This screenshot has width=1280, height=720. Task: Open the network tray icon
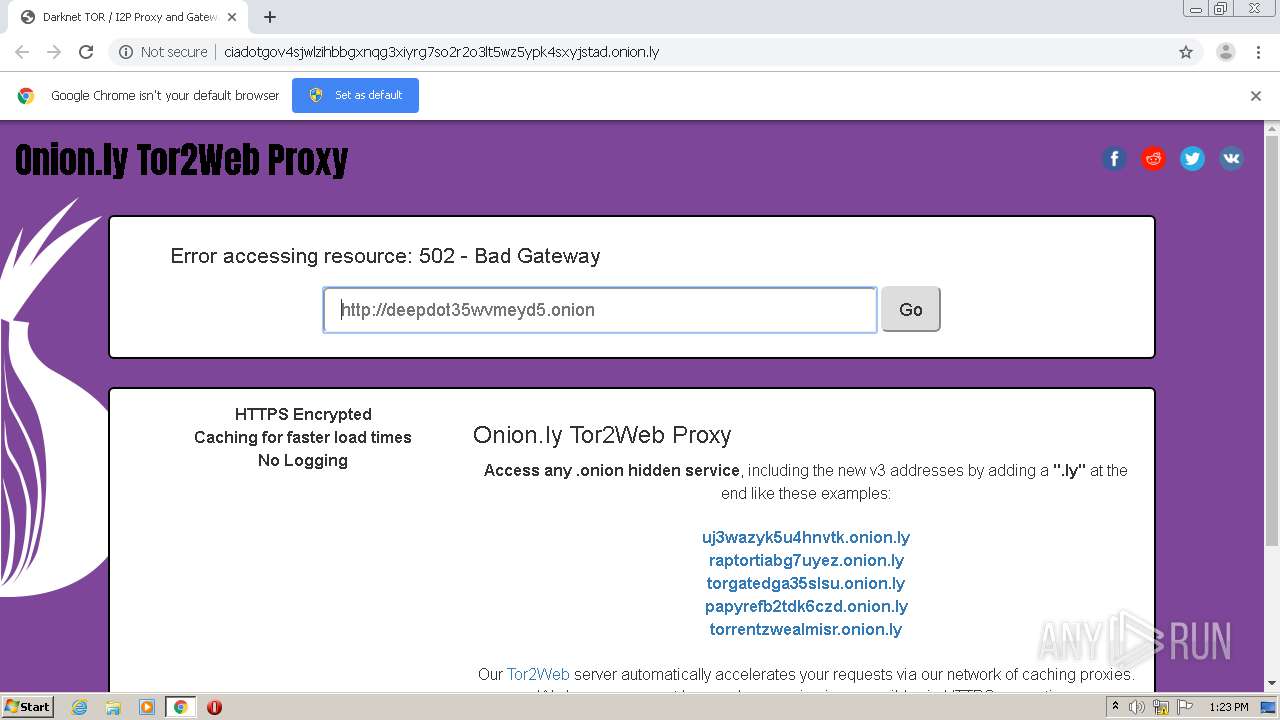coord(1161,707)
